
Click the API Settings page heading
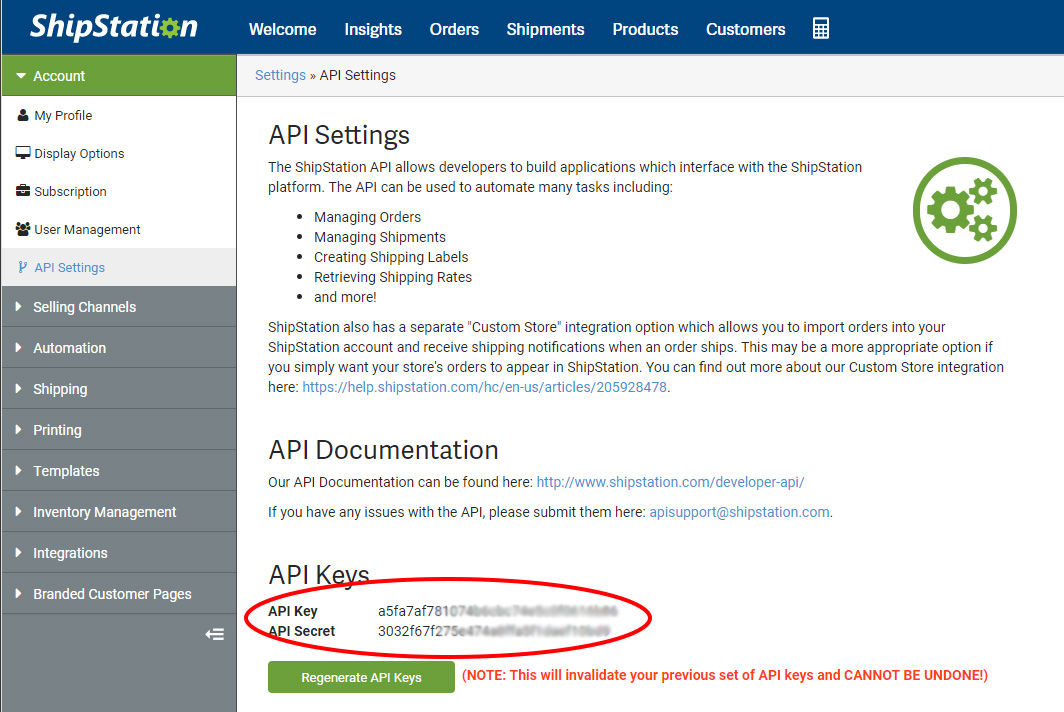point(339,135)
